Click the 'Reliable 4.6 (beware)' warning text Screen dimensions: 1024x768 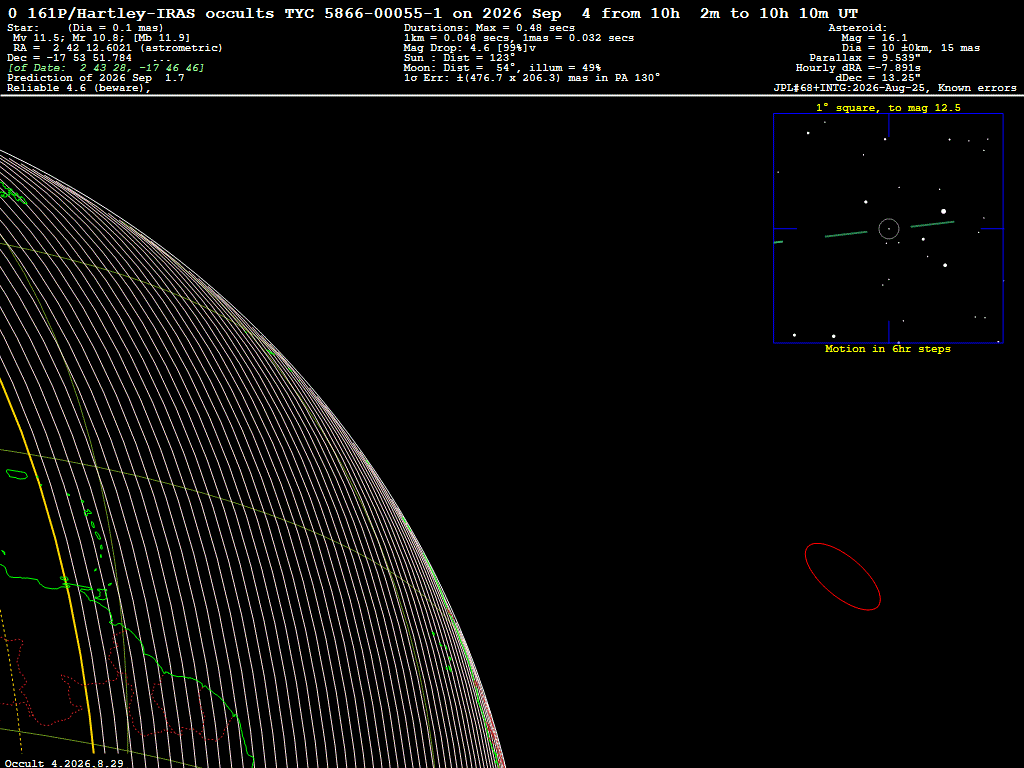click(78, 88)
